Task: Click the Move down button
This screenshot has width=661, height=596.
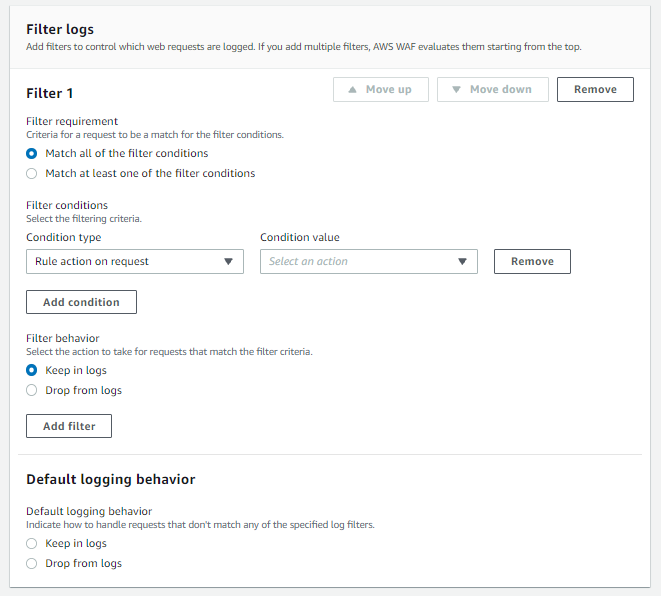Action: point(492,90)
